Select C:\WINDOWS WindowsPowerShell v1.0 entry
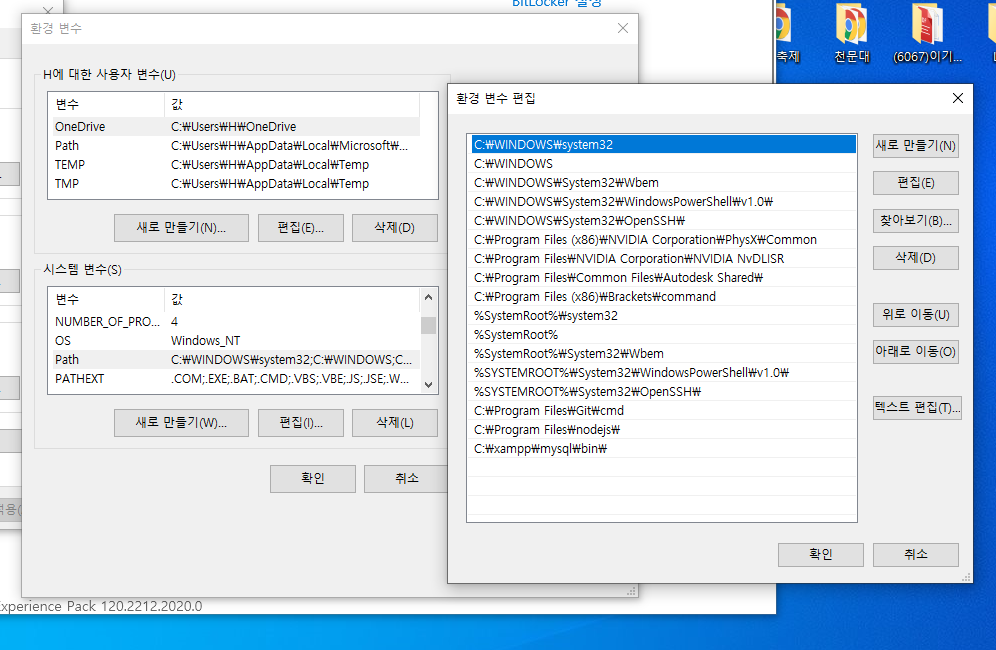The image size is (996, 650). [663, 201]
